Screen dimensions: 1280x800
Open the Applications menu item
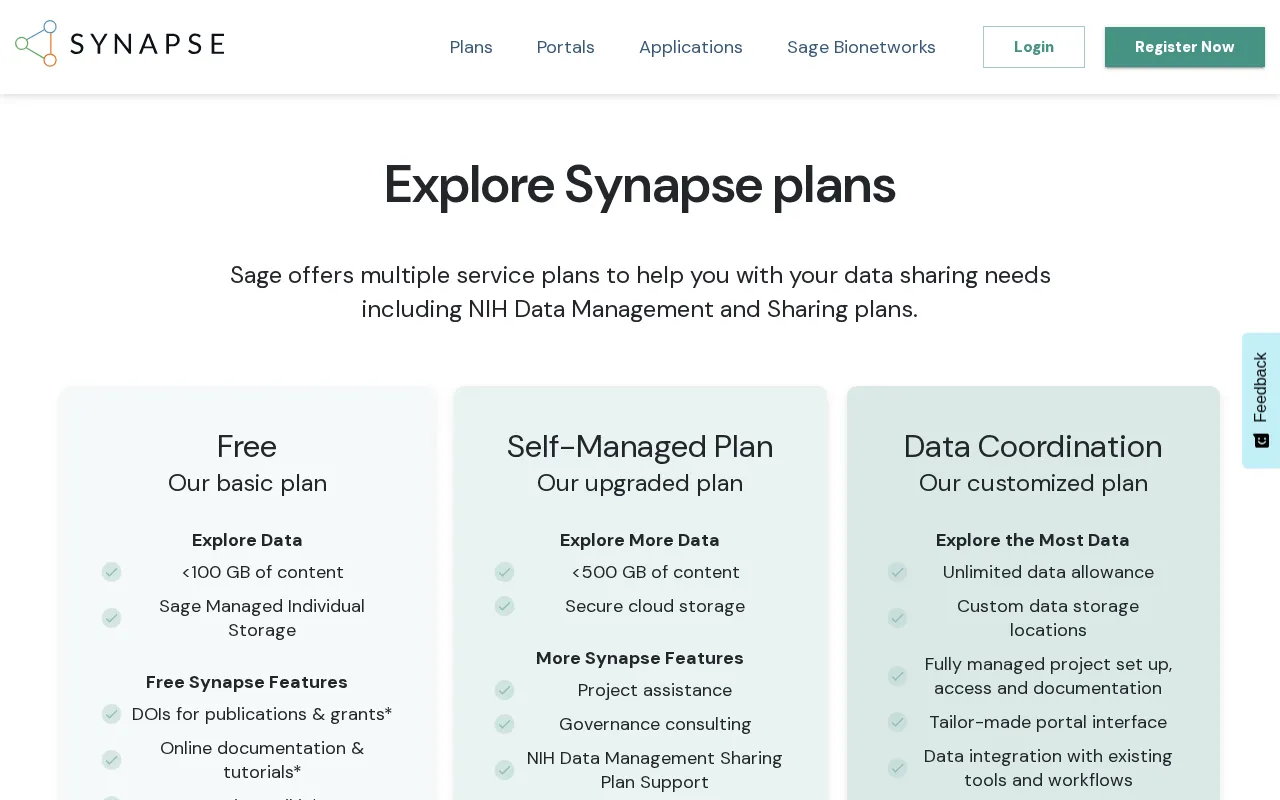pyautogui.click(x=691, y=47)
